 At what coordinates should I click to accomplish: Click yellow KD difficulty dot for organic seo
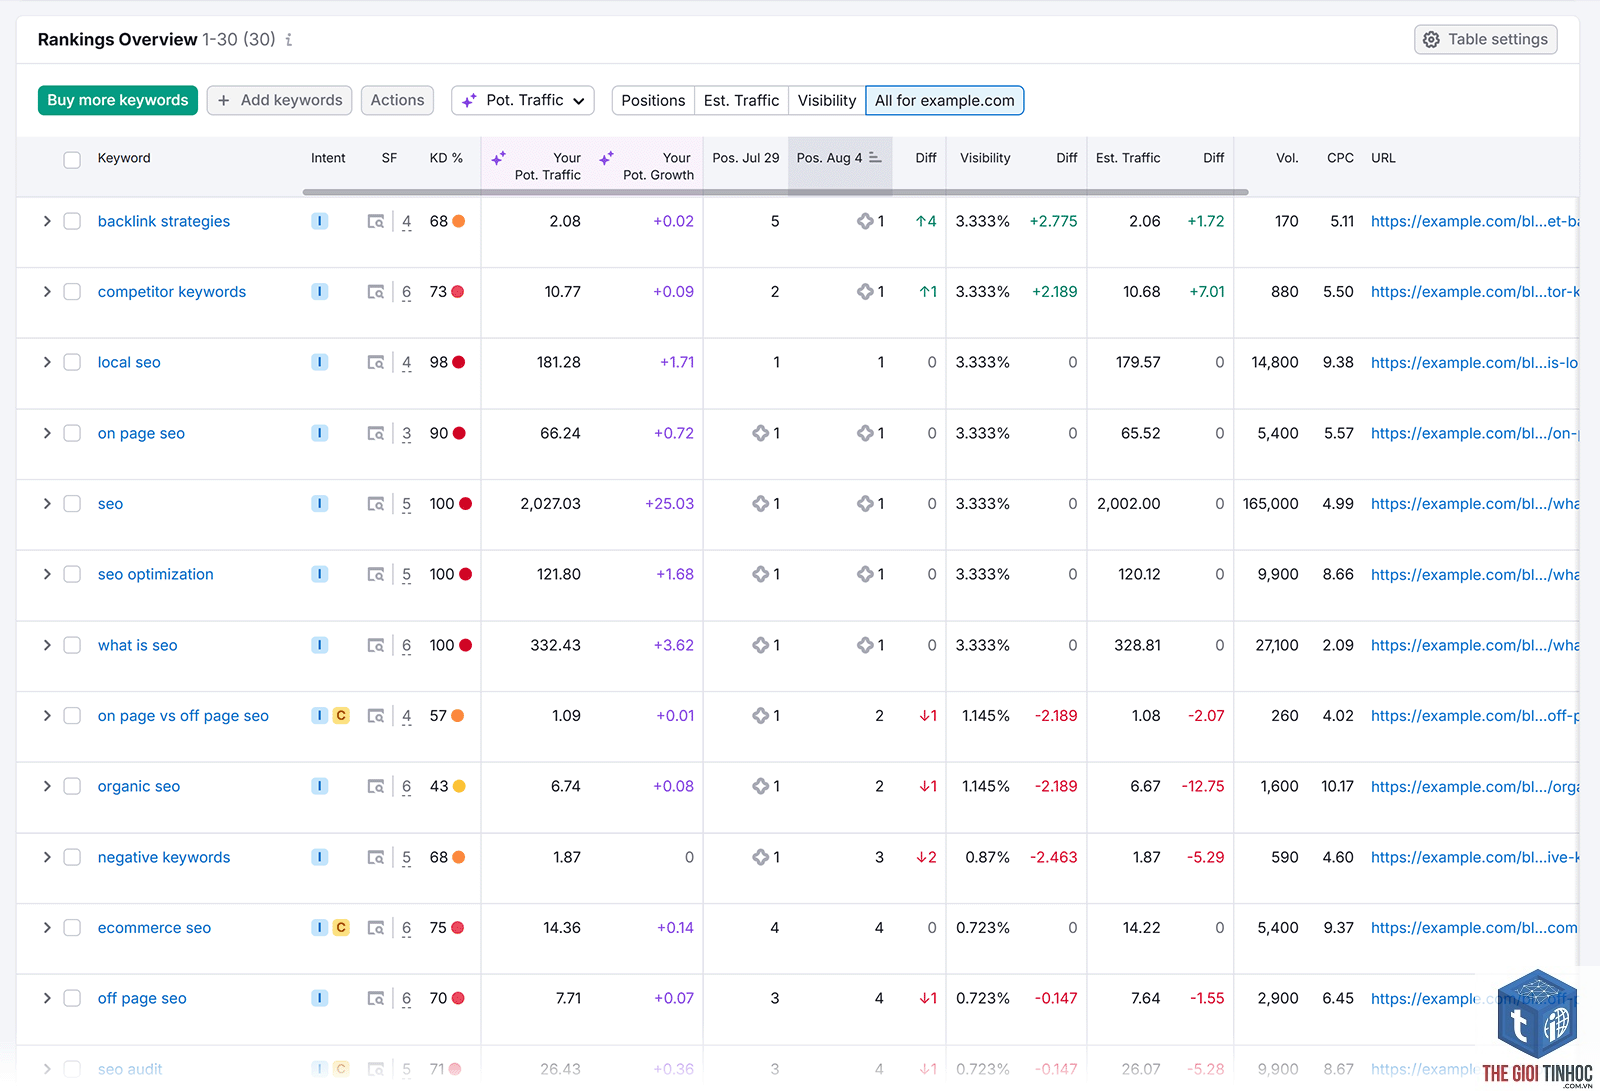pos(459,786)
